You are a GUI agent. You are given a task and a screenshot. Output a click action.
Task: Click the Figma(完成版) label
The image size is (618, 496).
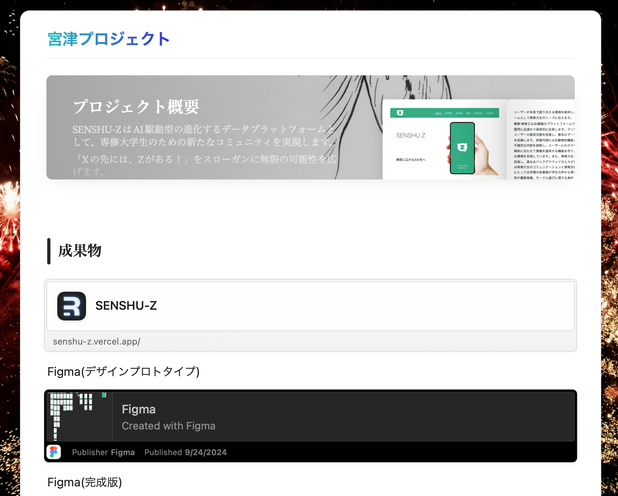tap(85, 483)
